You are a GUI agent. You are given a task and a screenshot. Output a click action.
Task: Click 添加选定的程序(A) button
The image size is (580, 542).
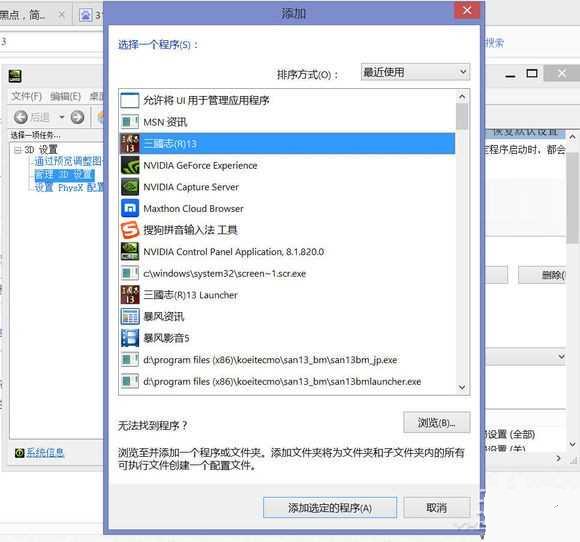[x=330, y=508]
